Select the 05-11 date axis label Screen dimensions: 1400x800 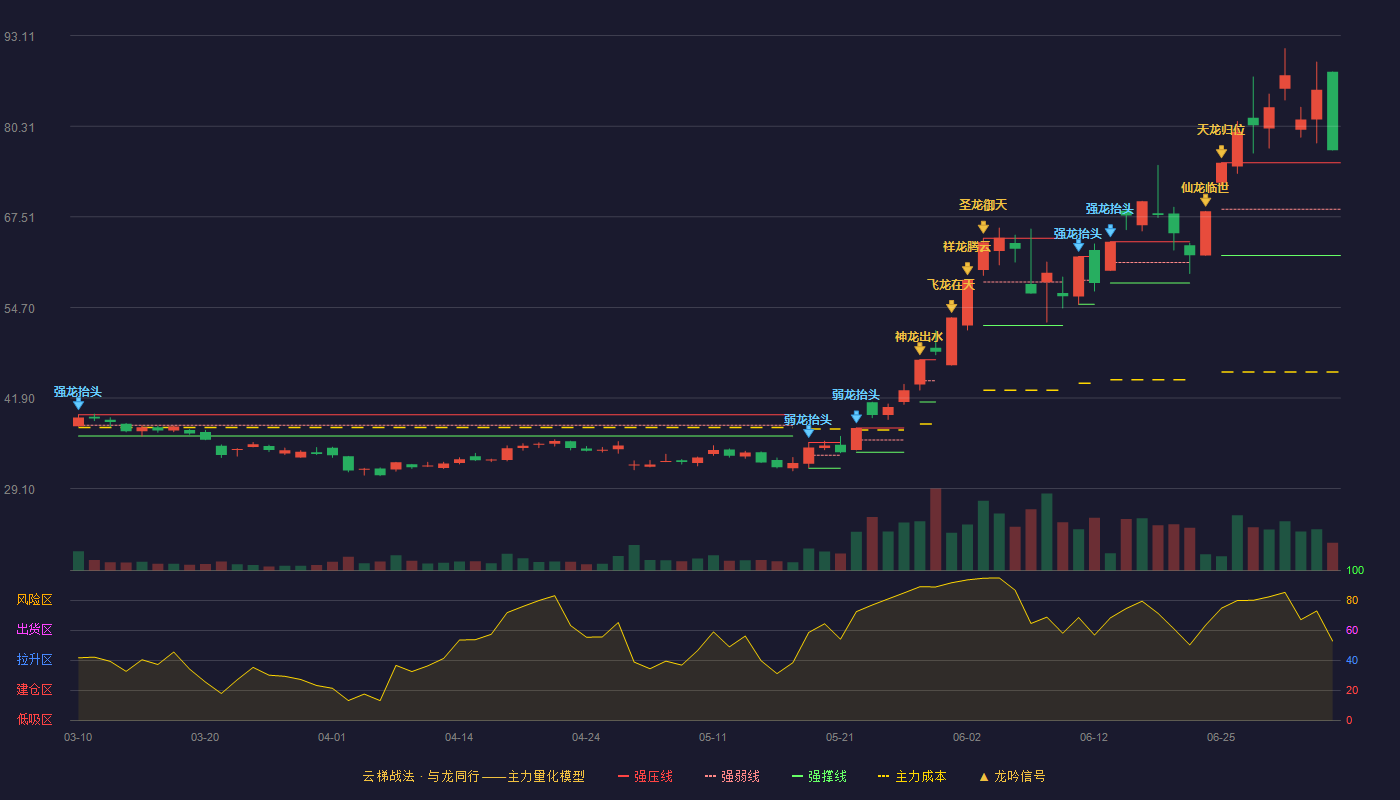coord(713,737)
